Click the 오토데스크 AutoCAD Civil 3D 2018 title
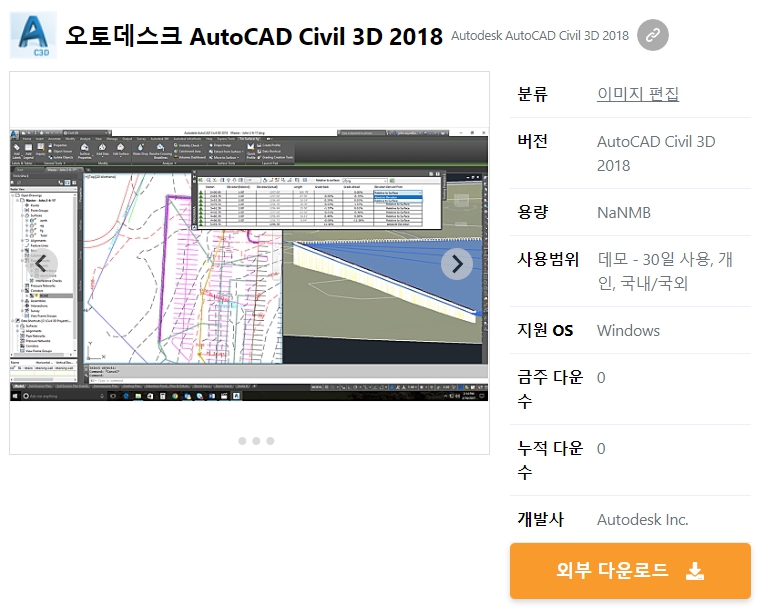The width and height of the screenshot is (759, 610). tap(254, 36)
